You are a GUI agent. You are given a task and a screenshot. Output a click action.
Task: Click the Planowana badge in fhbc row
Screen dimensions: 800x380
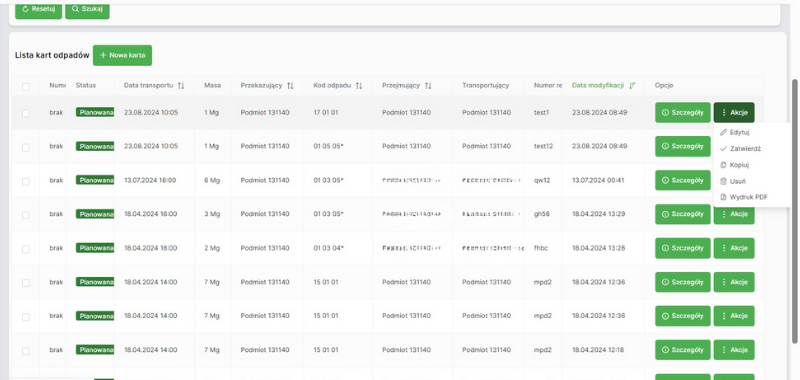coord(95,247)
